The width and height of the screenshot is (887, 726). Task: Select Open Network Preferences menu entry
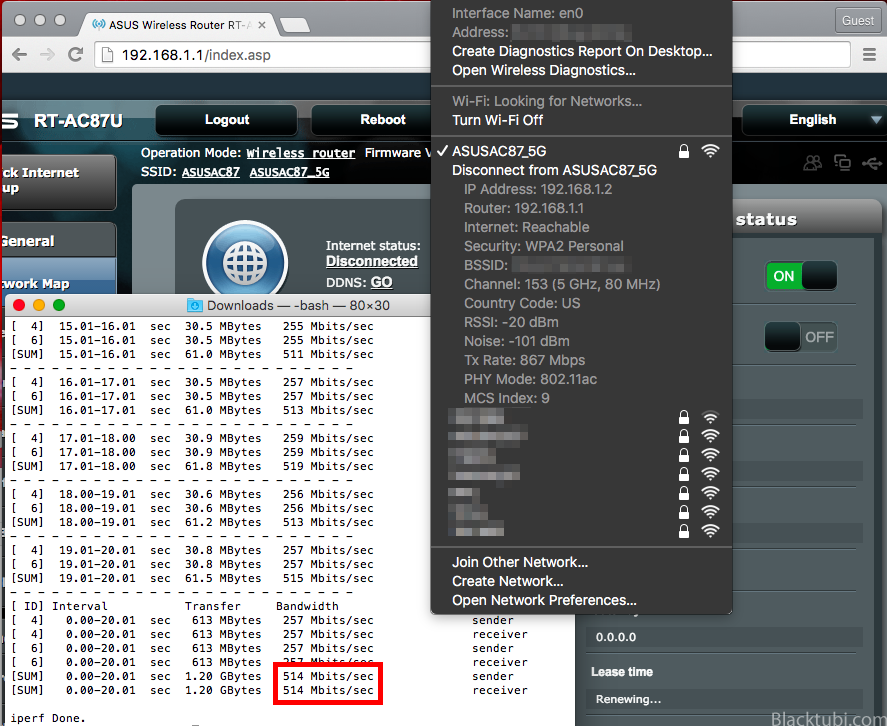pyautogui.click(x=544, y=600)
